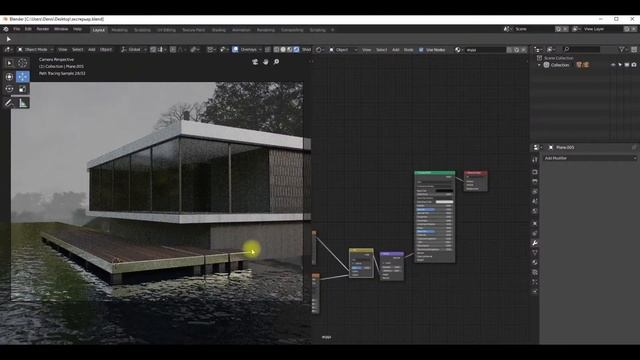Toggle camera view with viewport camera gizmo
Image resolution: width=640 pixels, height=360 pixels.
[x=255, y=62]
